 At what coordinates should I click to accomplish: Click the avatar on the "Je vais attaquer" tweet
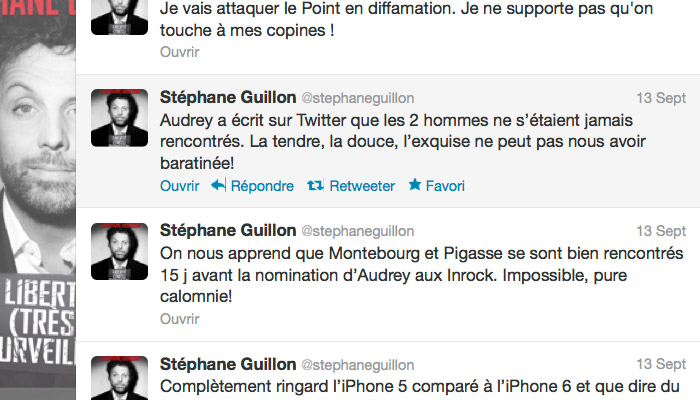coord(120,17)
